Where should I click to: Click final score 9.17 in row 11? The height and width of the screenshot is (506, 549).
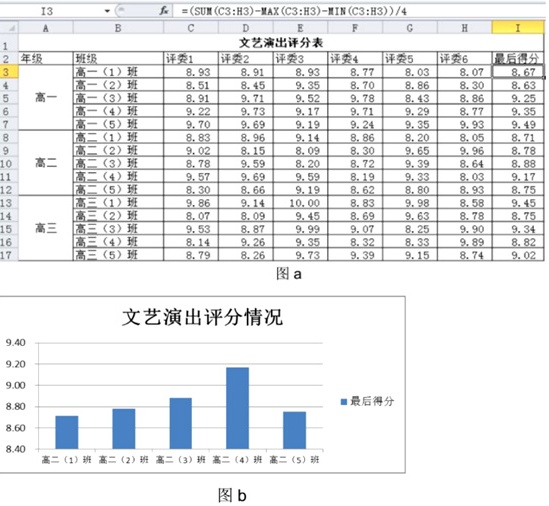[x=518, y=177]
